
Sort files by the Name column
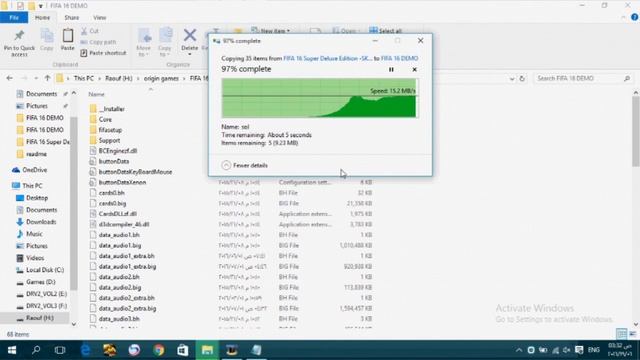coord(97,94)
